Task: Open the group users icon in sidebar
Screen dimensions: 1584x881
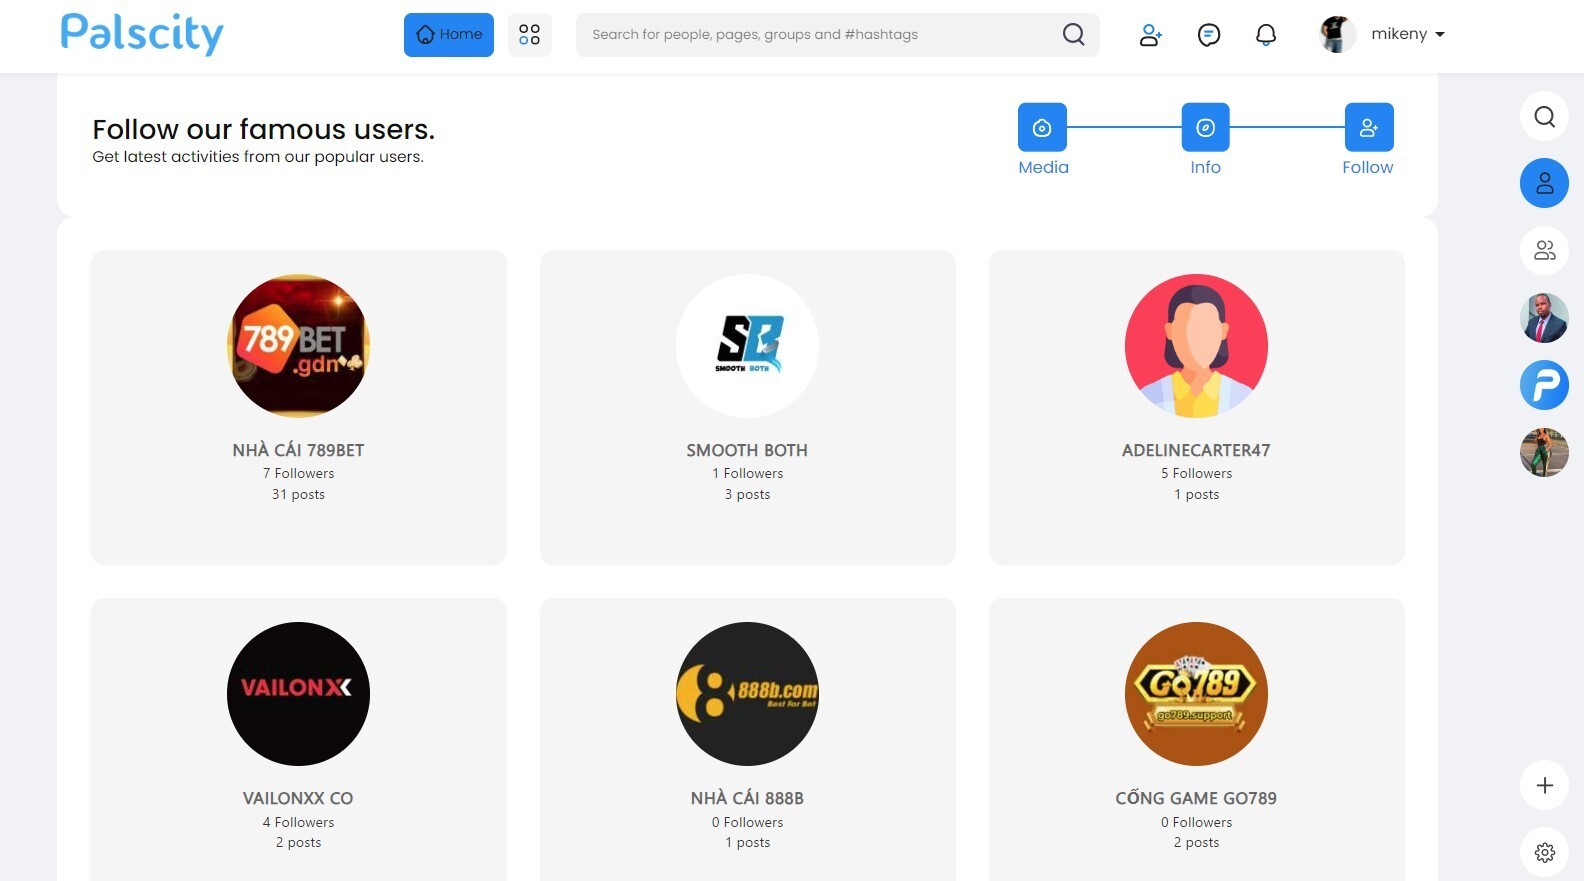Action: coord(1545,250)
